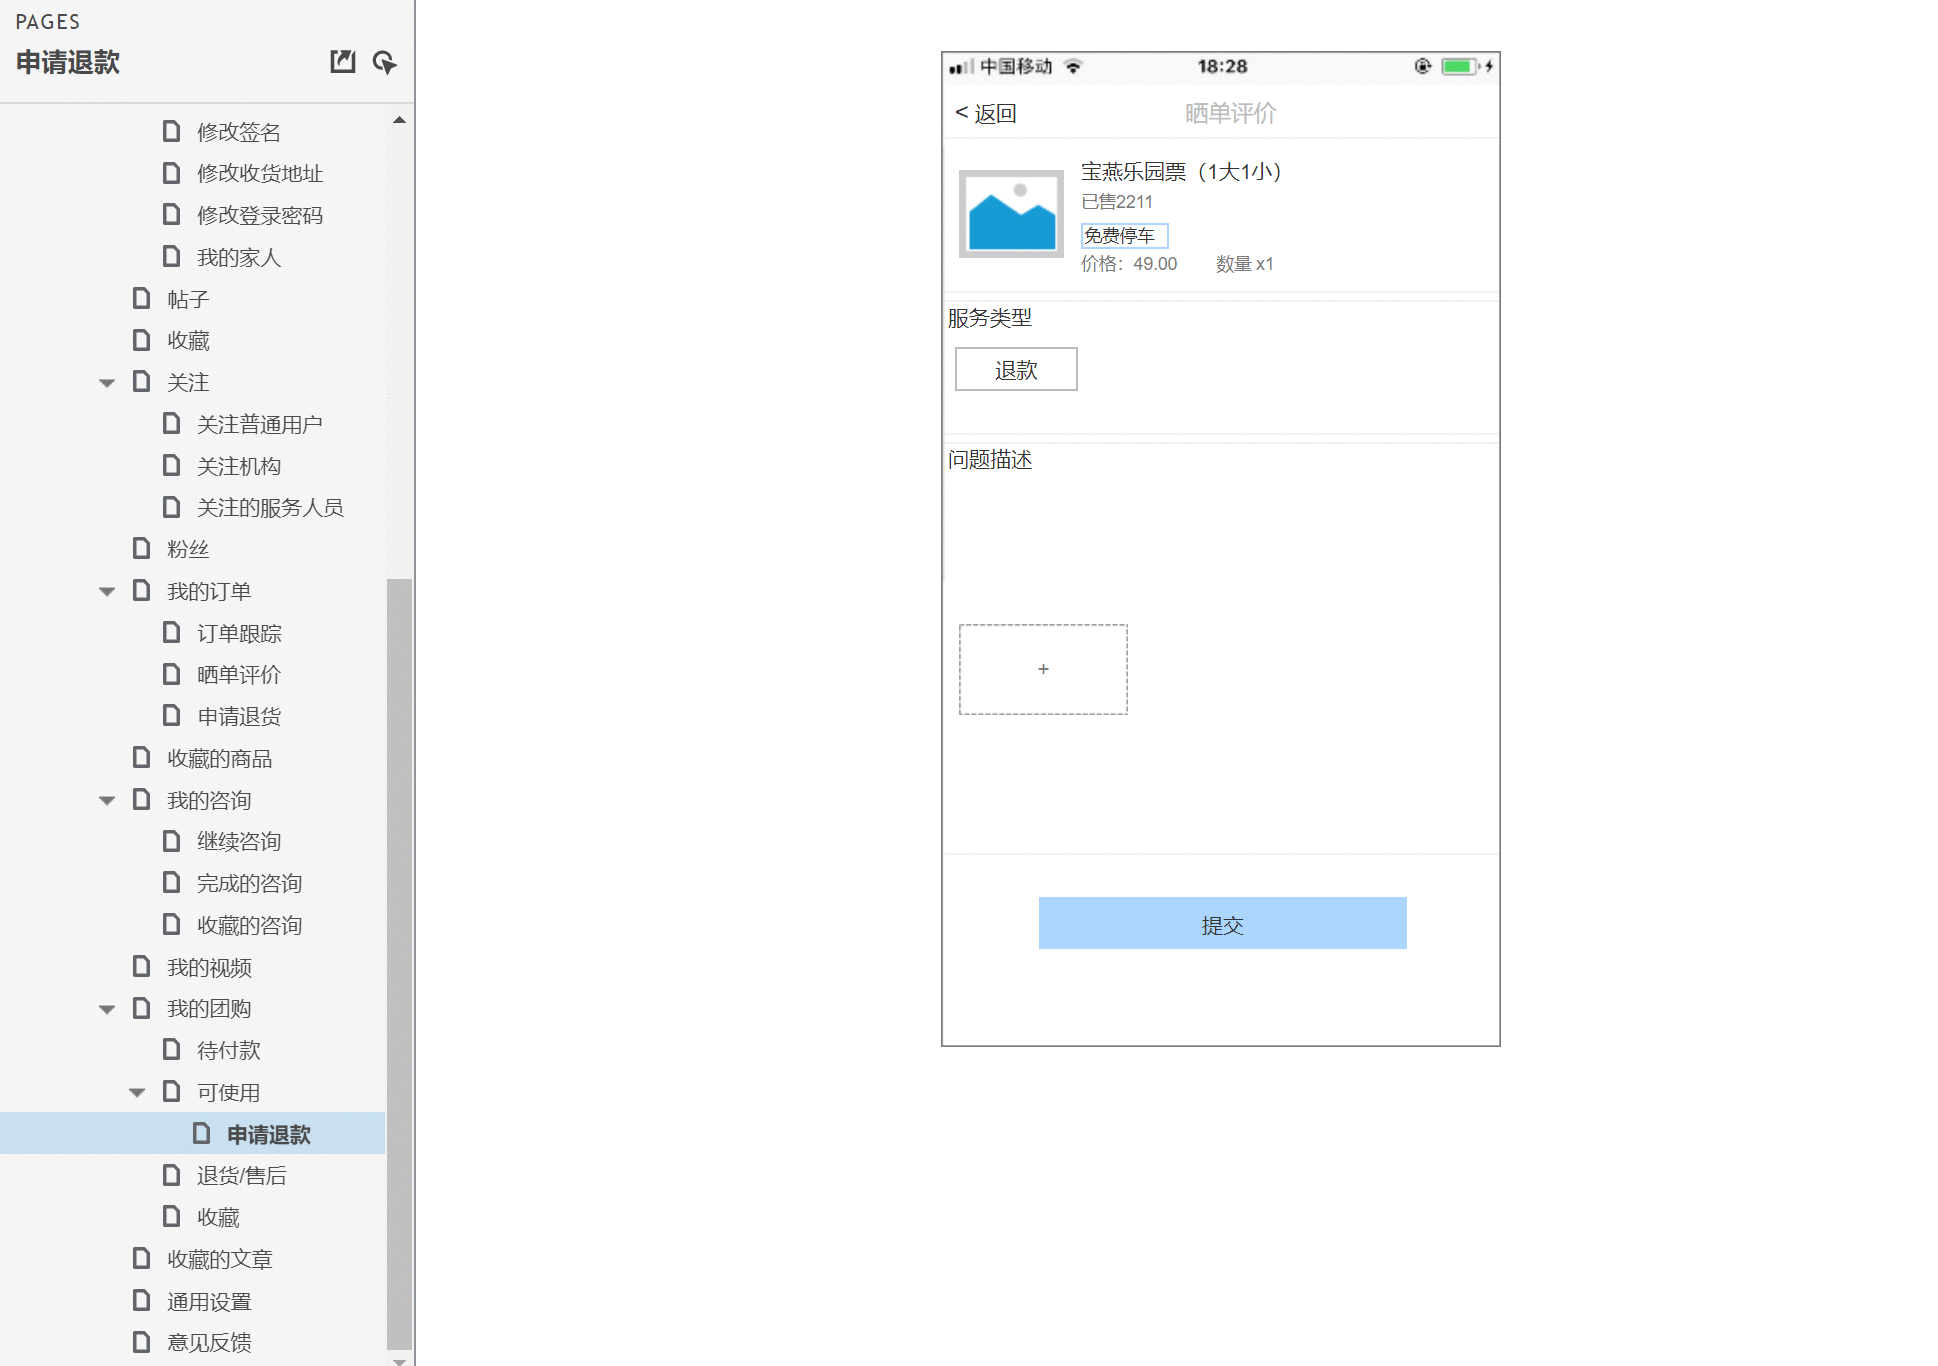
Task: Click the product image placeholder thumbnail
Action: click(1011, 214)
